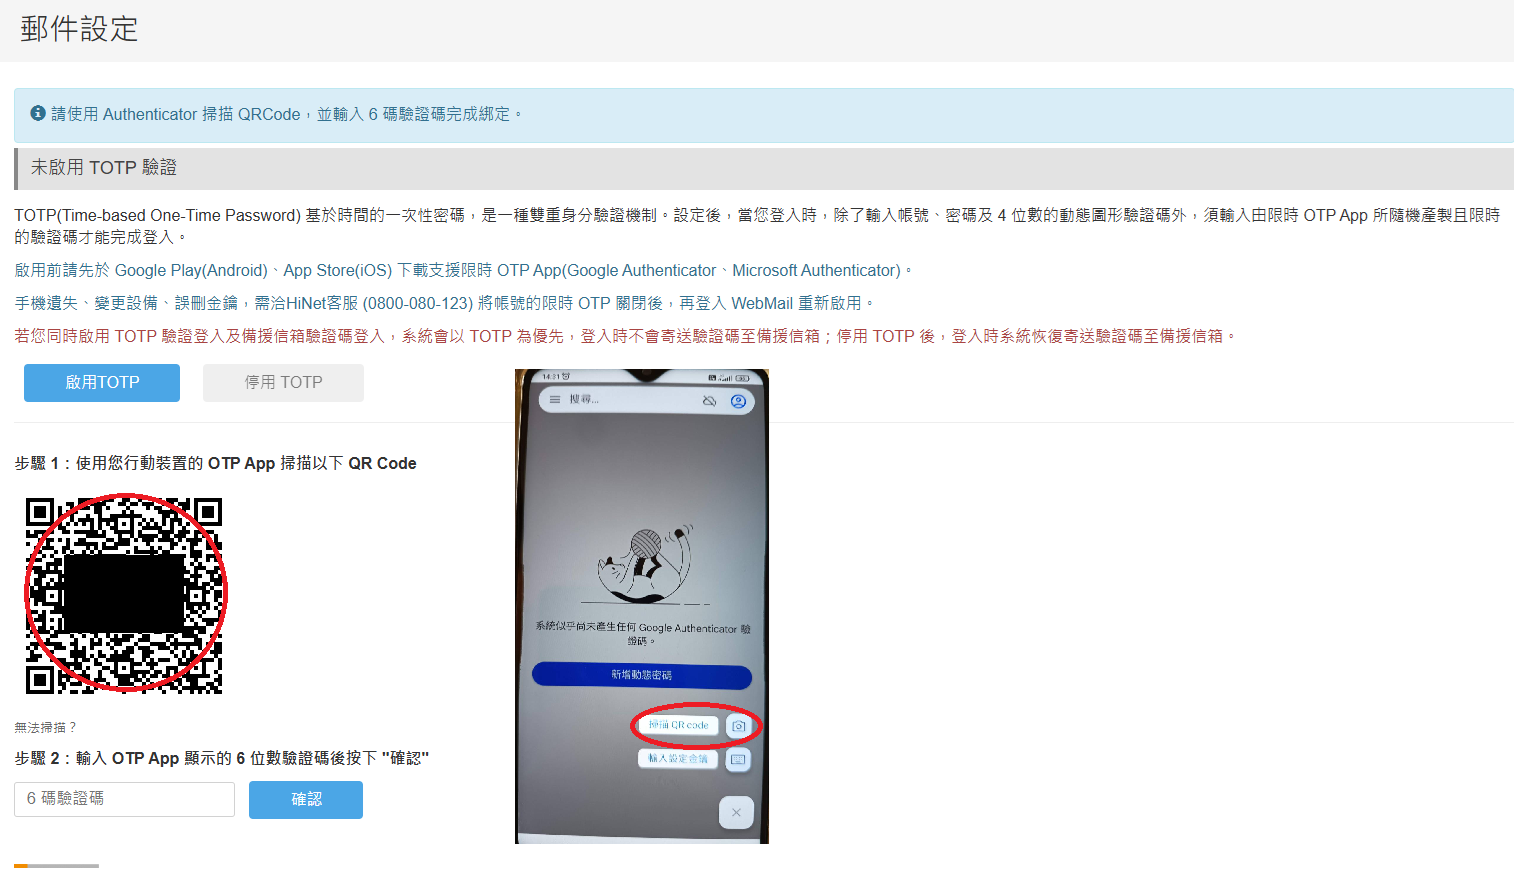Confirm the code with the 確認 button
This screenshot has width=1514, height=886.
pyautogui.click(x=306, y=800)
